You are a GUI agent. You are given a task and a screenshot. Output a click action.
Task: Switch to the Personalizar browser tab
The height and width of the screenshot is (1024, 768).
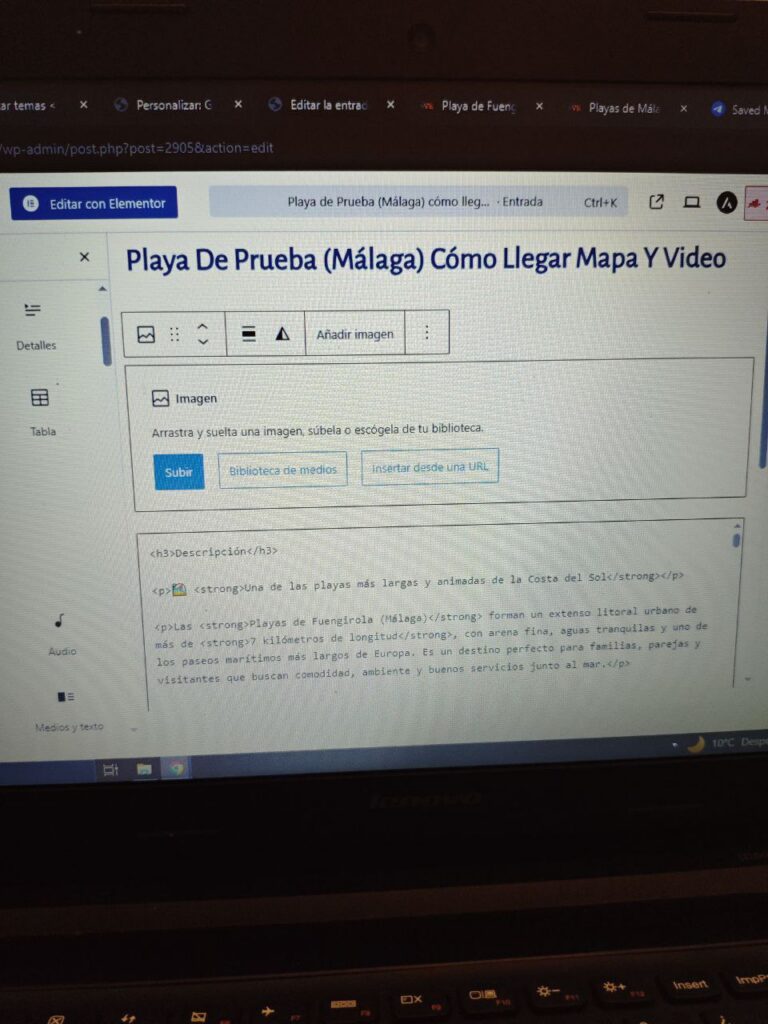pos(173,104)
